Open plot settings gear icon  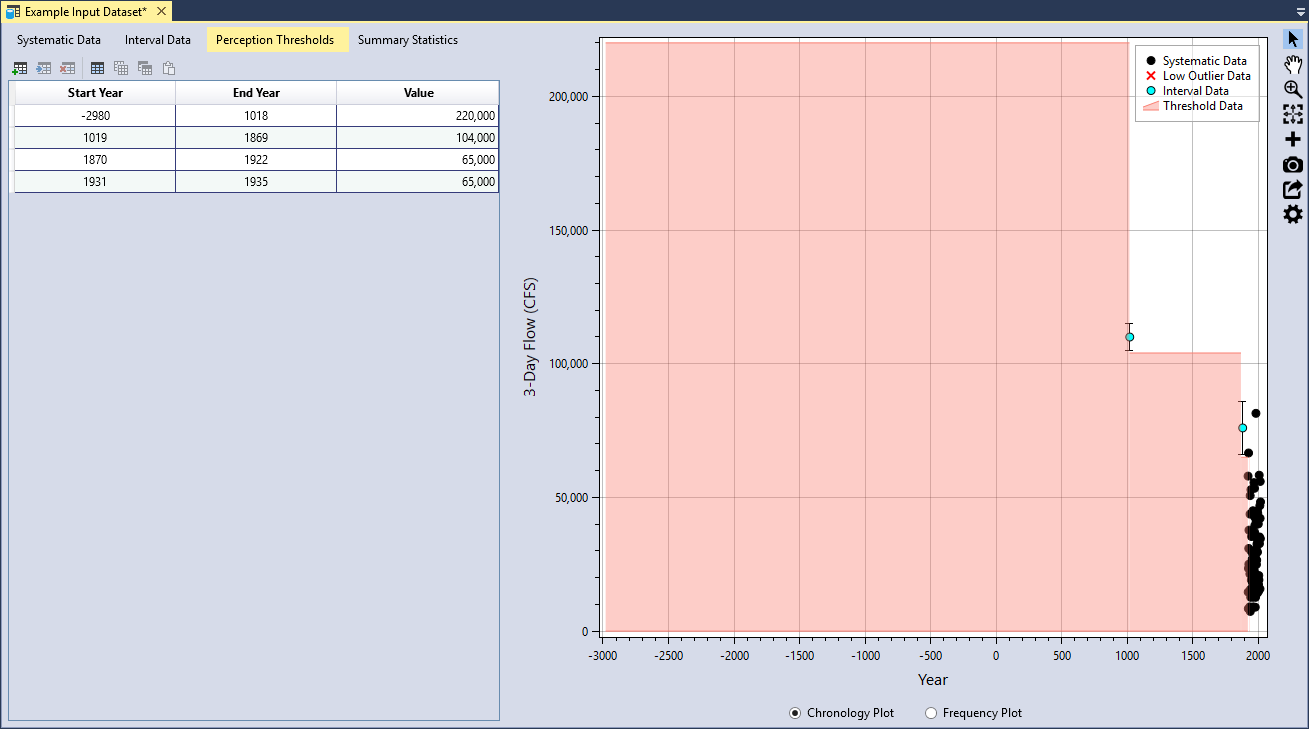1293,214
